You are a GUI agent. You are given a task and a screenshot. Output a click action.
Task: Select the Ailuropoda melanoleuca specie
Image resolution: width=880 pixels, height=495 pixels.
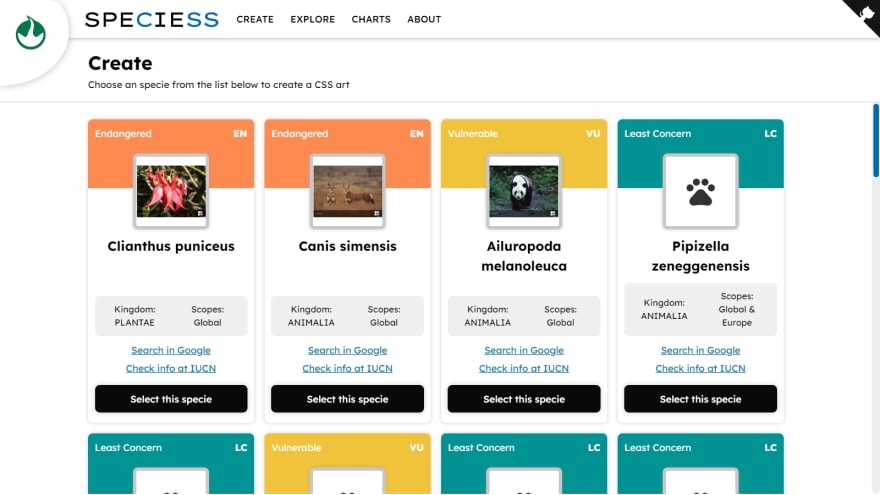(524, 399)
